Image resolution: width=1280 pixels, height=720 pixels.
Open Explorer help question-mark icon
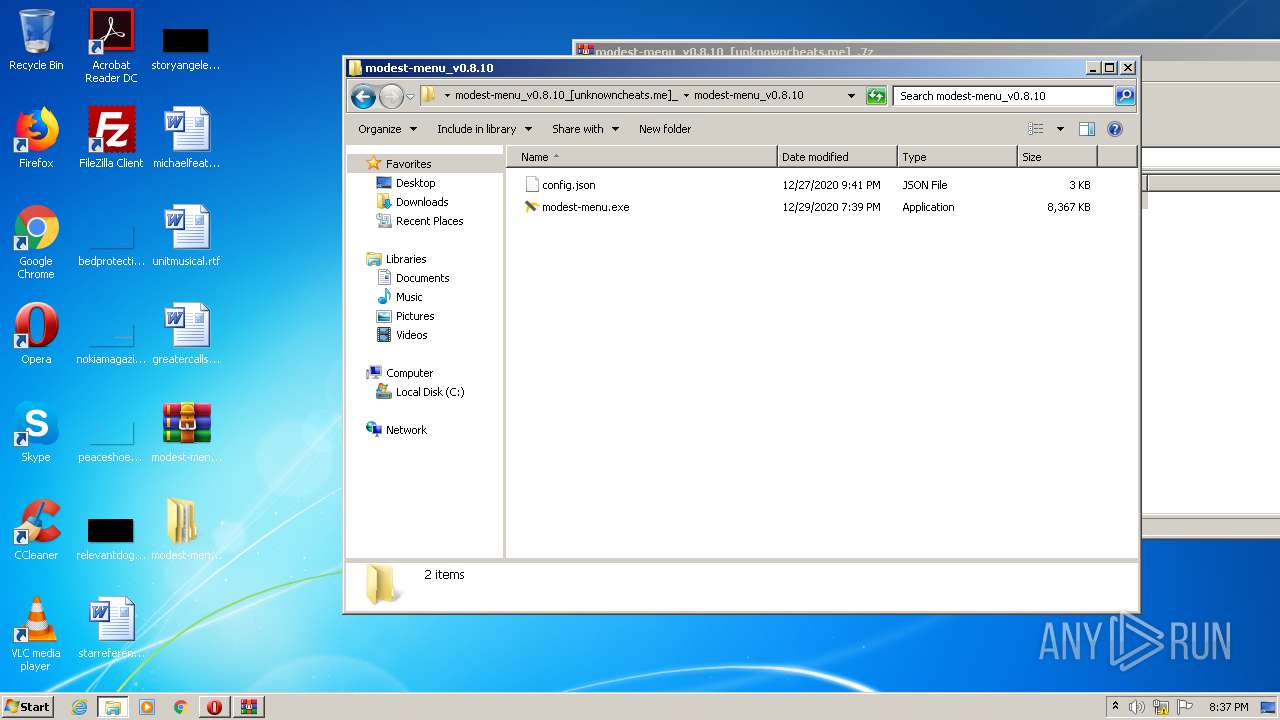(x=1115, y=129)
